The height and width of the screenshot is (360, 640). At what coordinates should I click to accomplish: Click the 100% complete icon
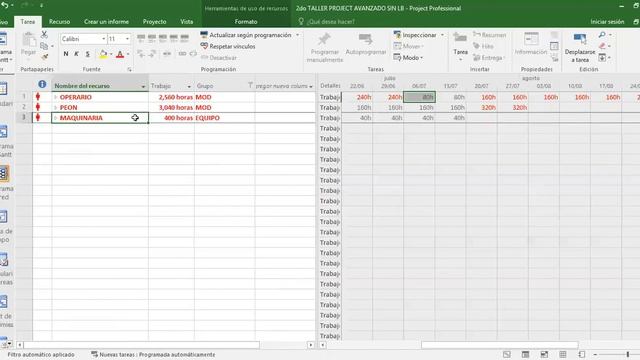coord(184,39)
